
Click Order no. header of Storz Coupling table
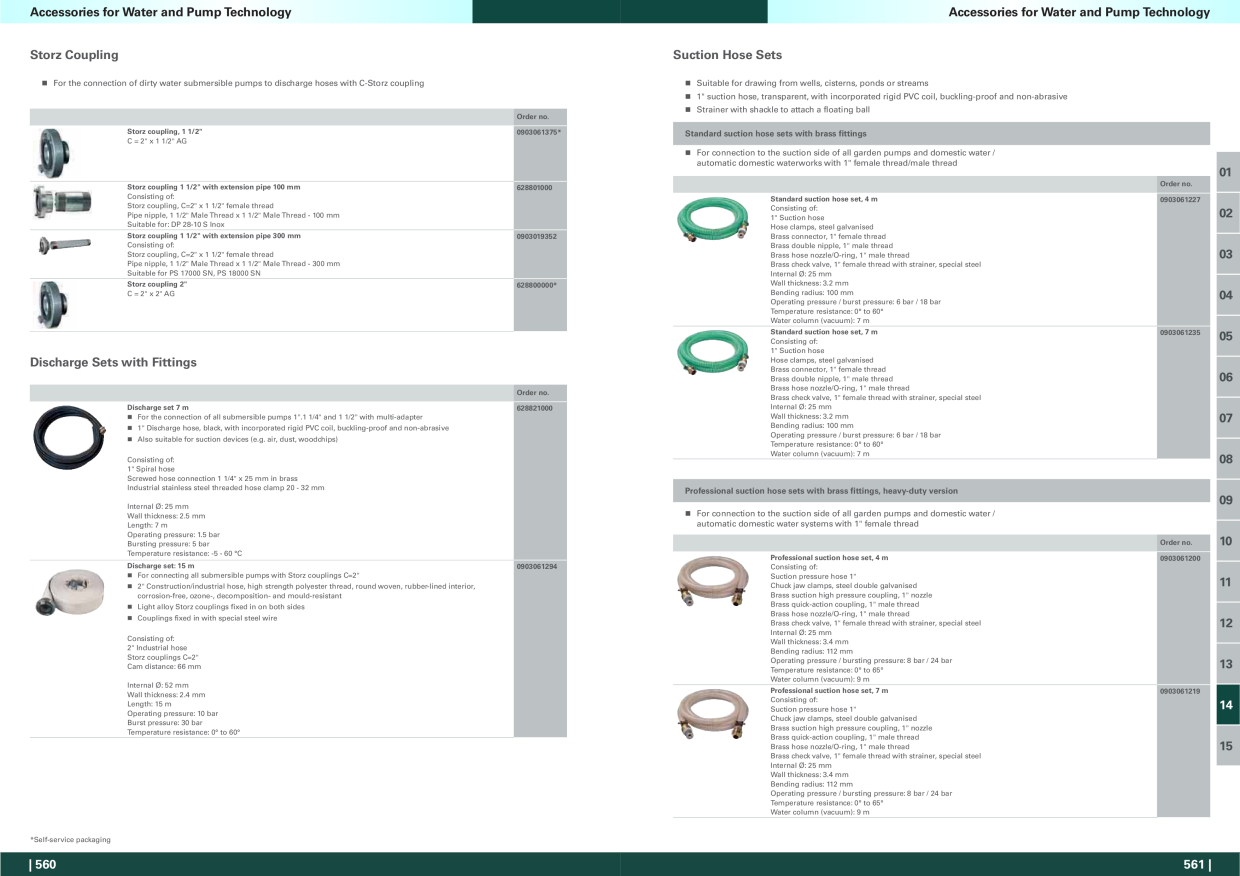(533, 117)
